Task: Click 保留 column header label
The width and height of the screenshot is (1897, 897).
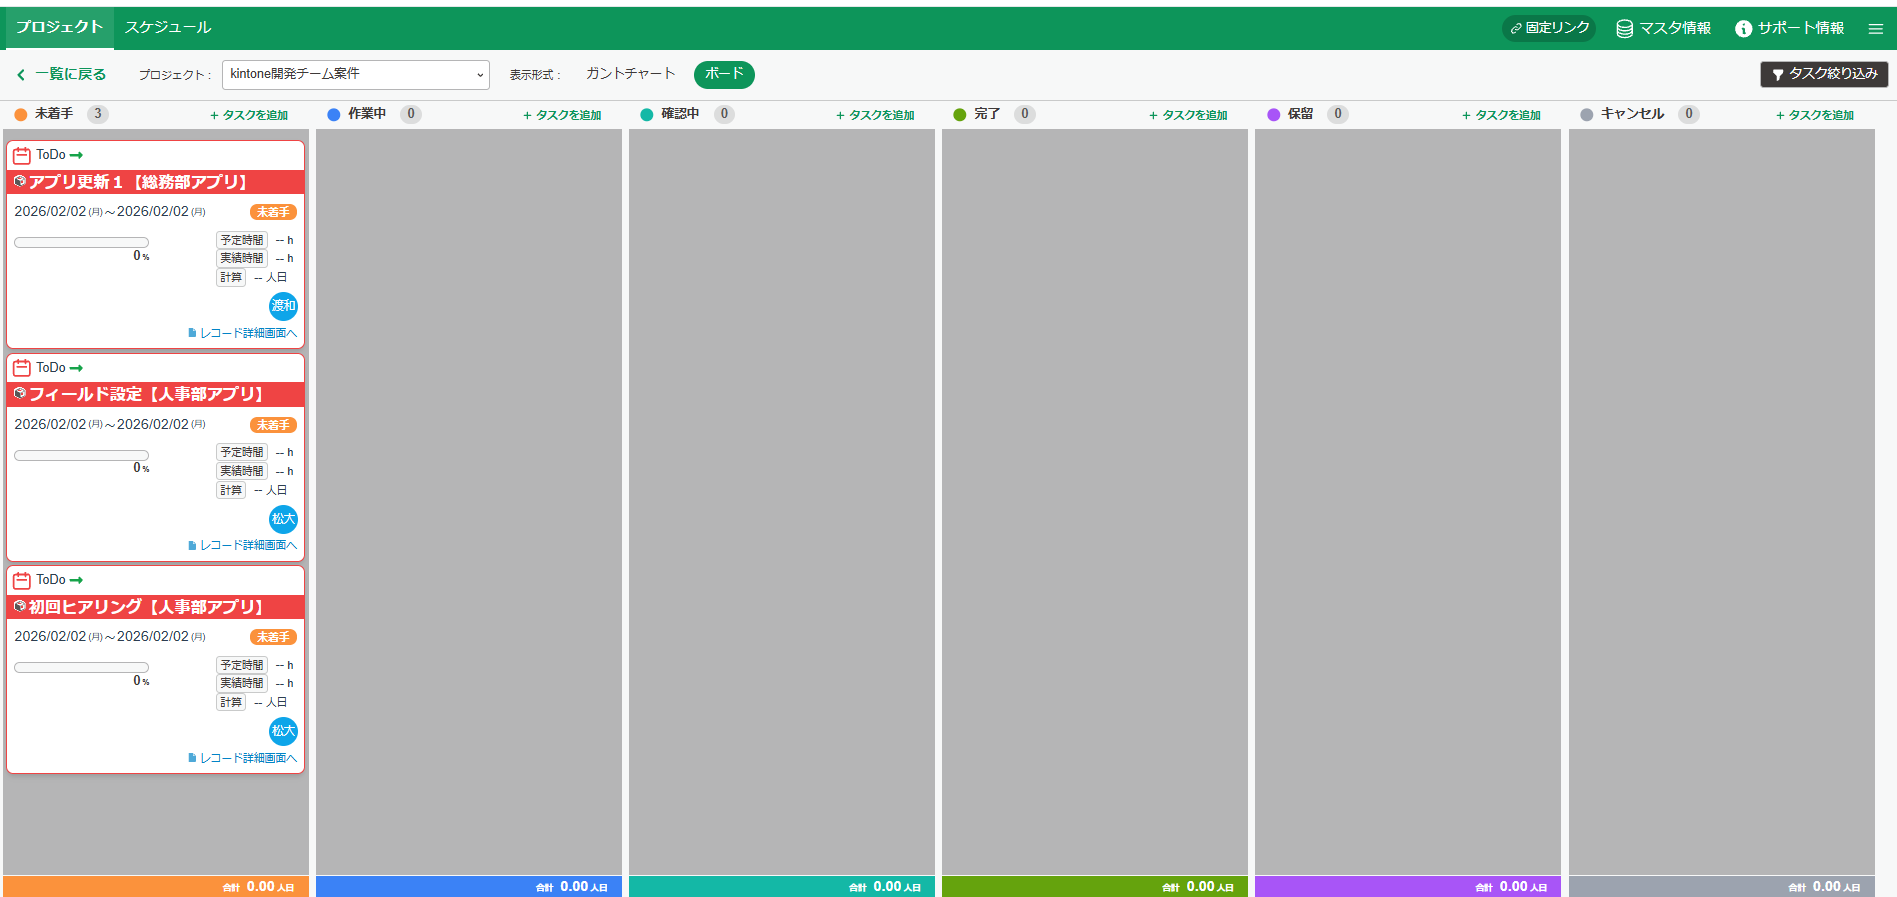Action: click(1300, 114)
